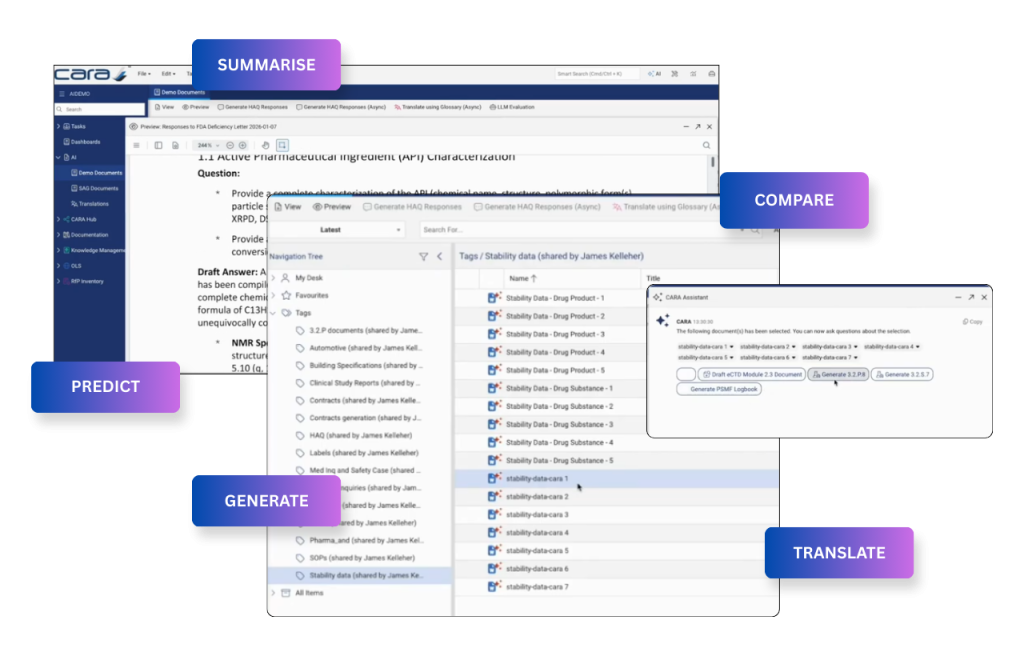Click the zoom out icon in preview toolbar
This screenshot has width=1024, height=656.
tap(230, 145)
